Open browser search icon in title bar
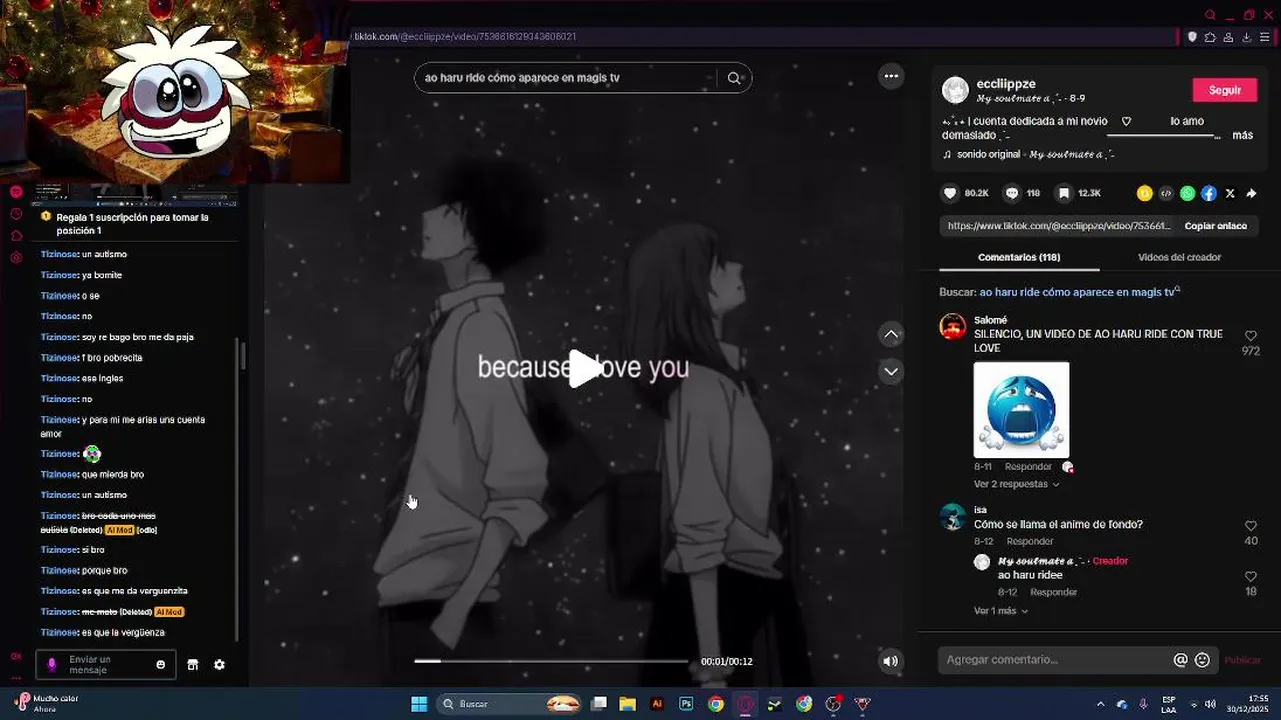 click(1210, 15)
